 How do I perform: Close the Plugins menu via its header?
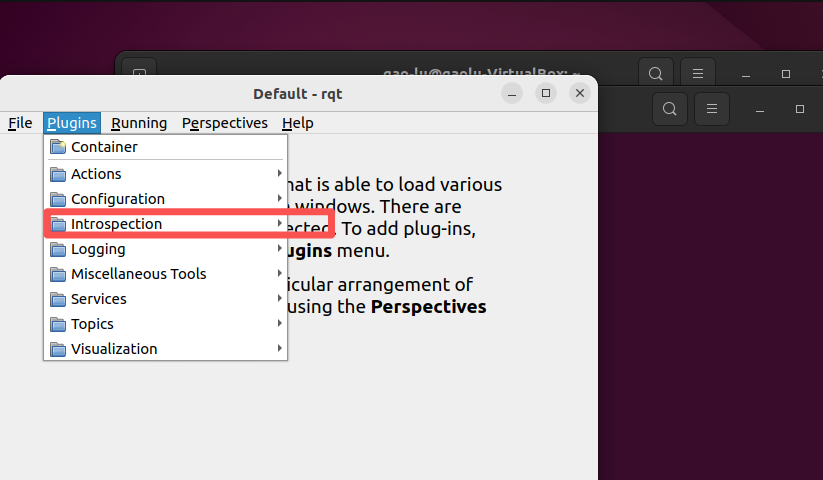pos(72,123)
